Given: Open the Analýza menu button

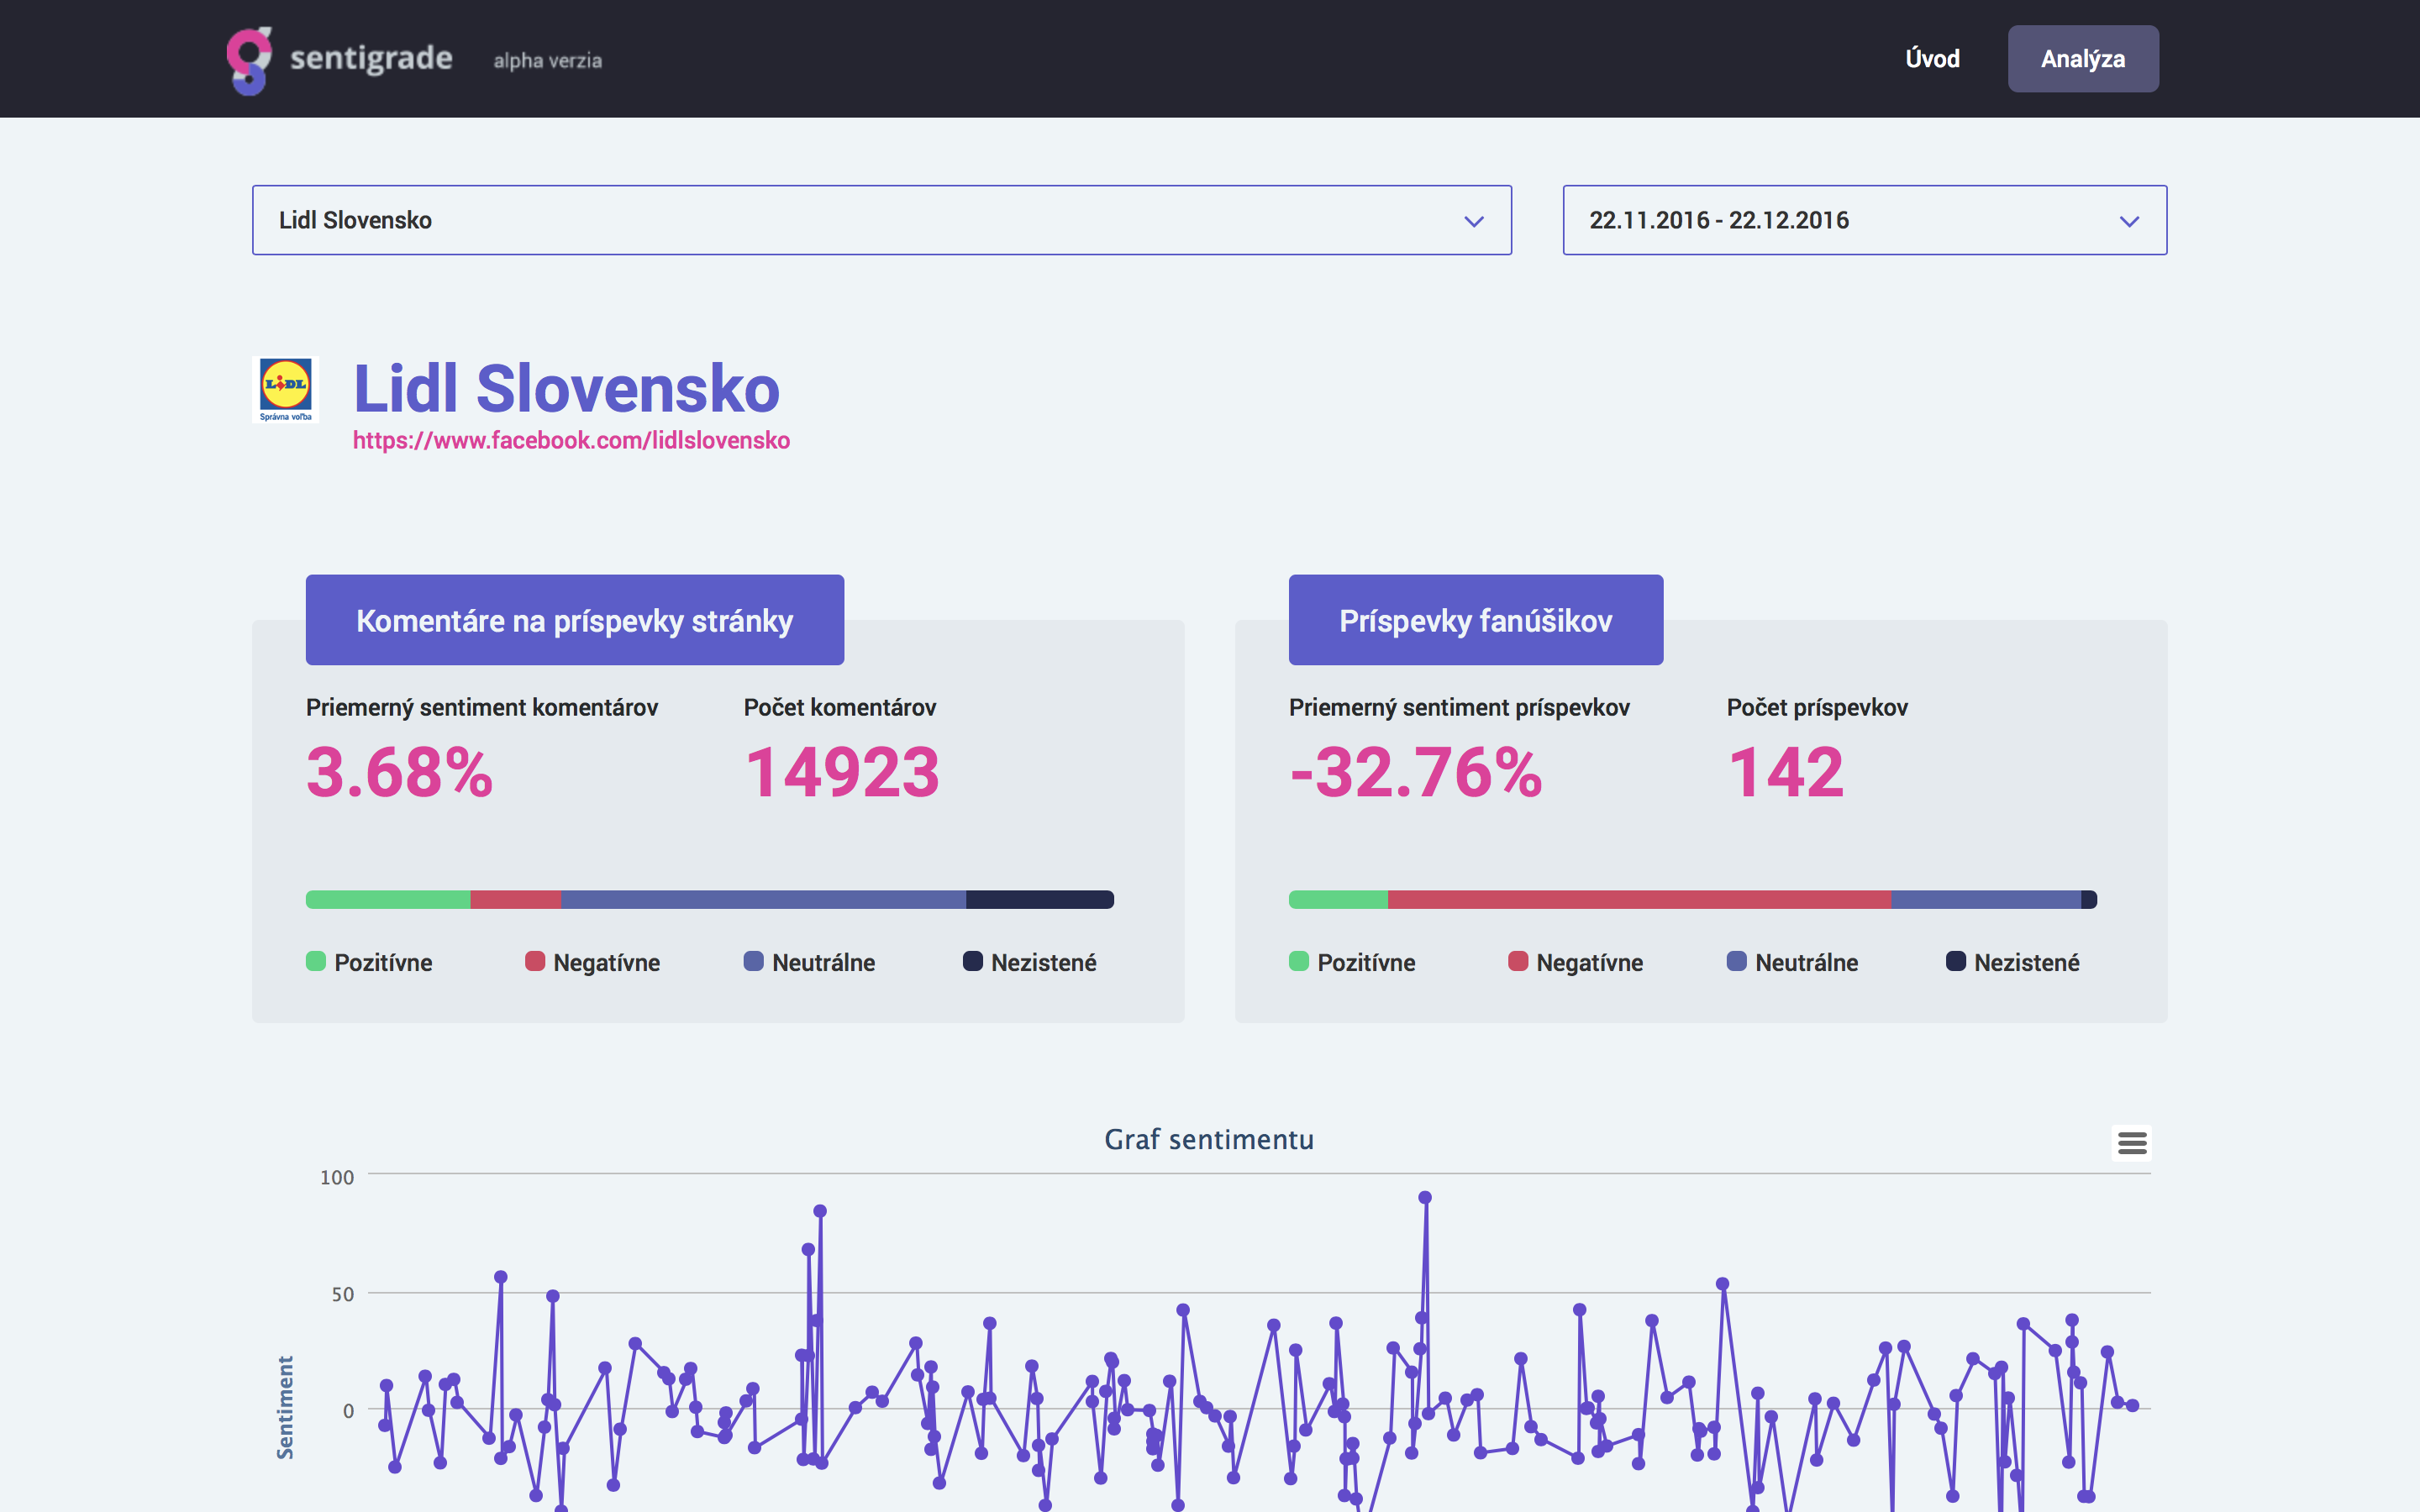Looking at the screenshot, I should coord(2083,59).
